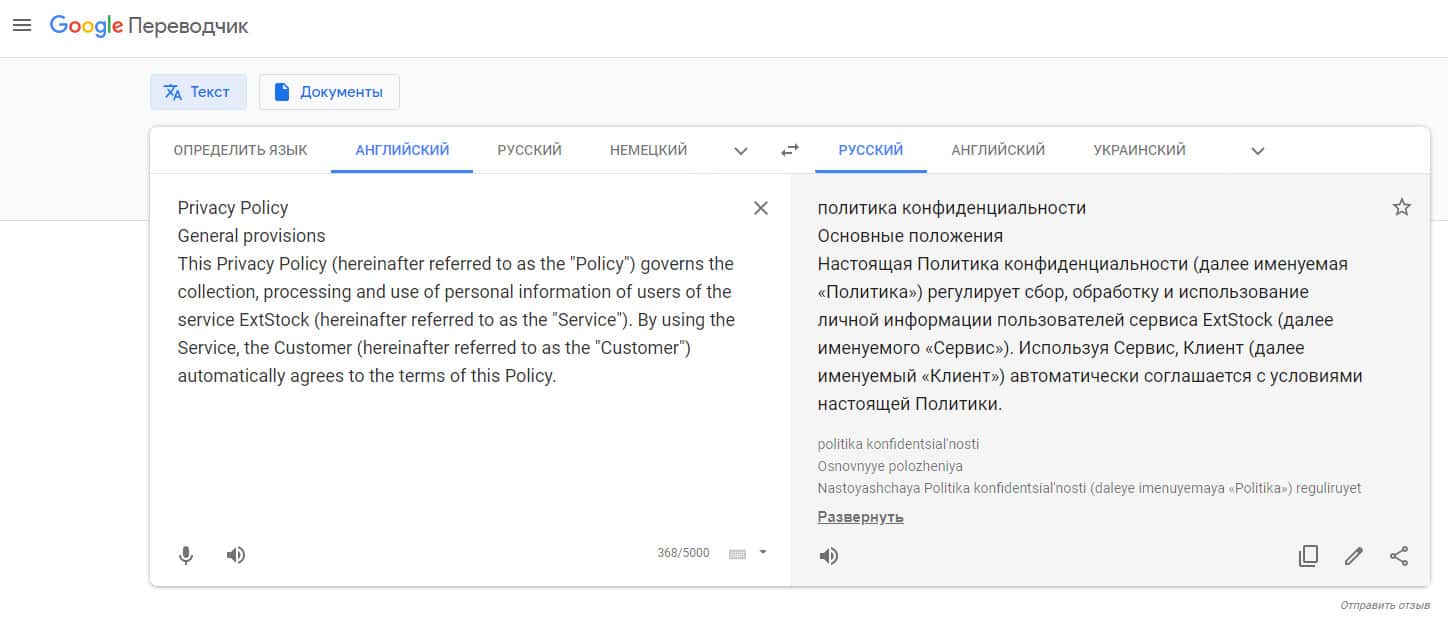The image size is (1448, 626).
Task: Listen to the Russian translation
Action: click(x=829, y=556)
